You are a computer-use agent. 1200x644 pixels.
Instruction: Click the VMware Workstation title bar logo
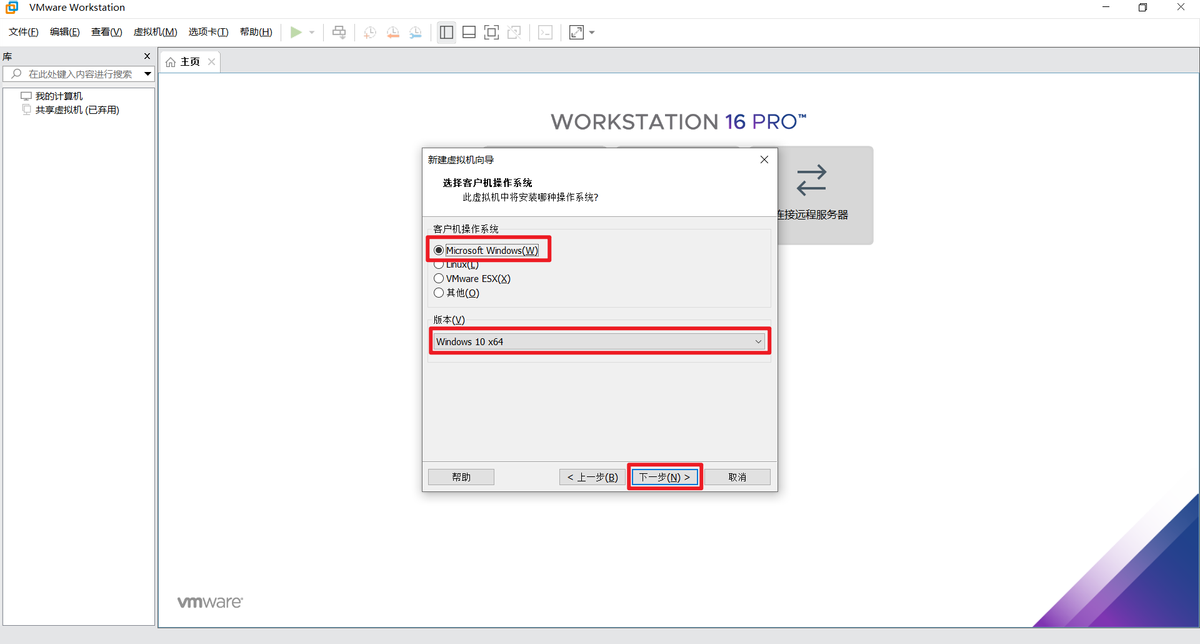10,7
